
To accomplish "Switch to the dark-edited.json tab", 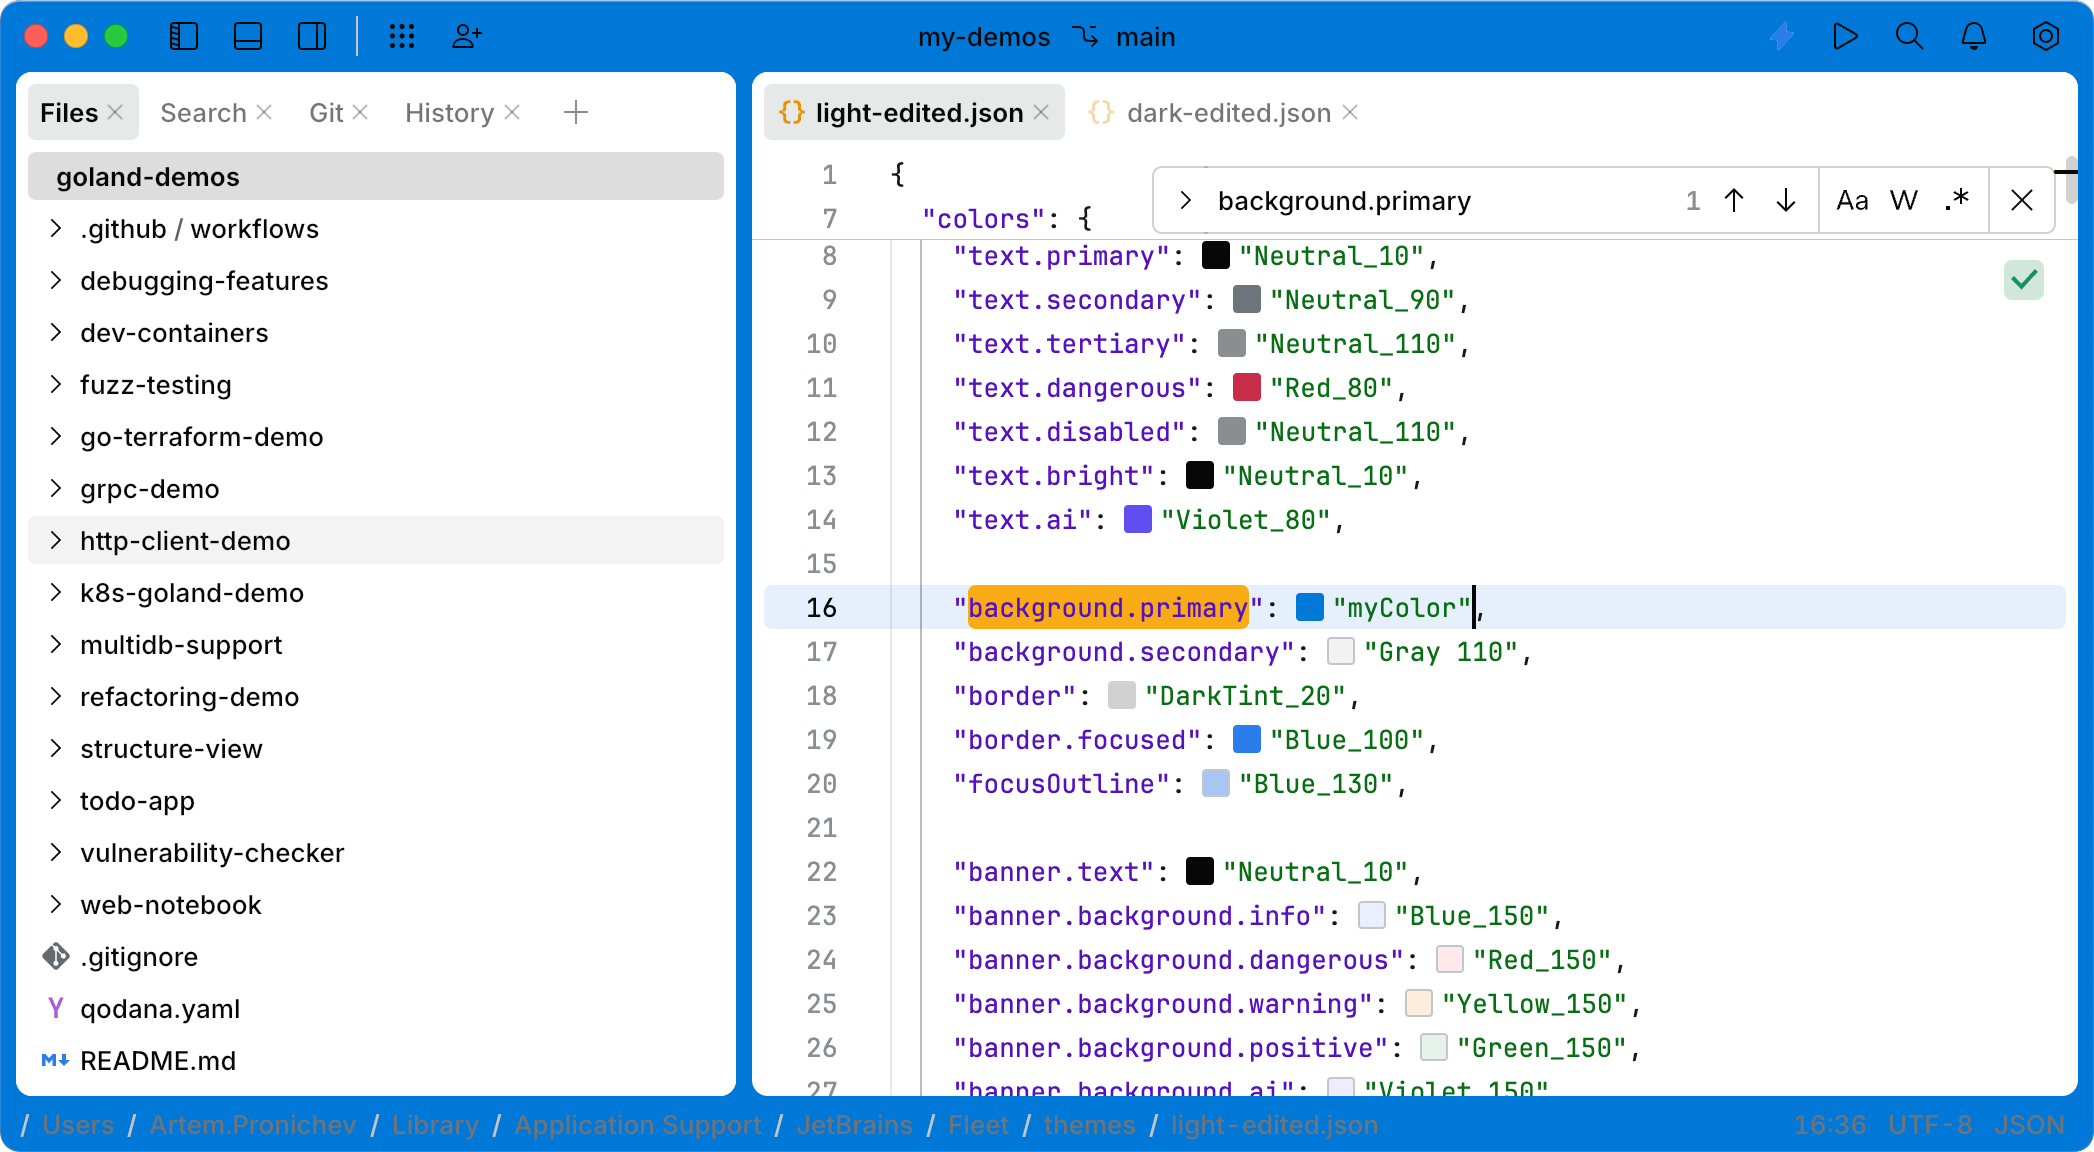I will [x=1229, y=112].
